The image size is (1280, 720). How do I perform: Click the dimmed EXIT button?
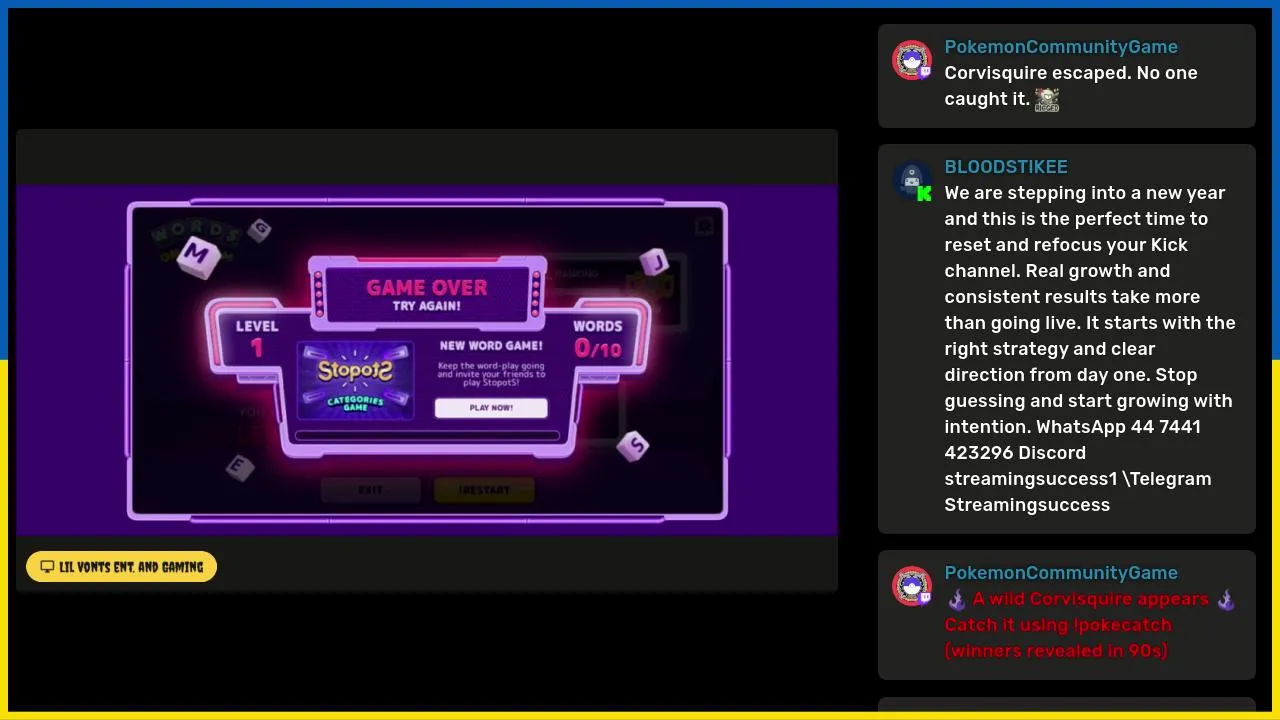pyautogui.click(x=371, y=490)
